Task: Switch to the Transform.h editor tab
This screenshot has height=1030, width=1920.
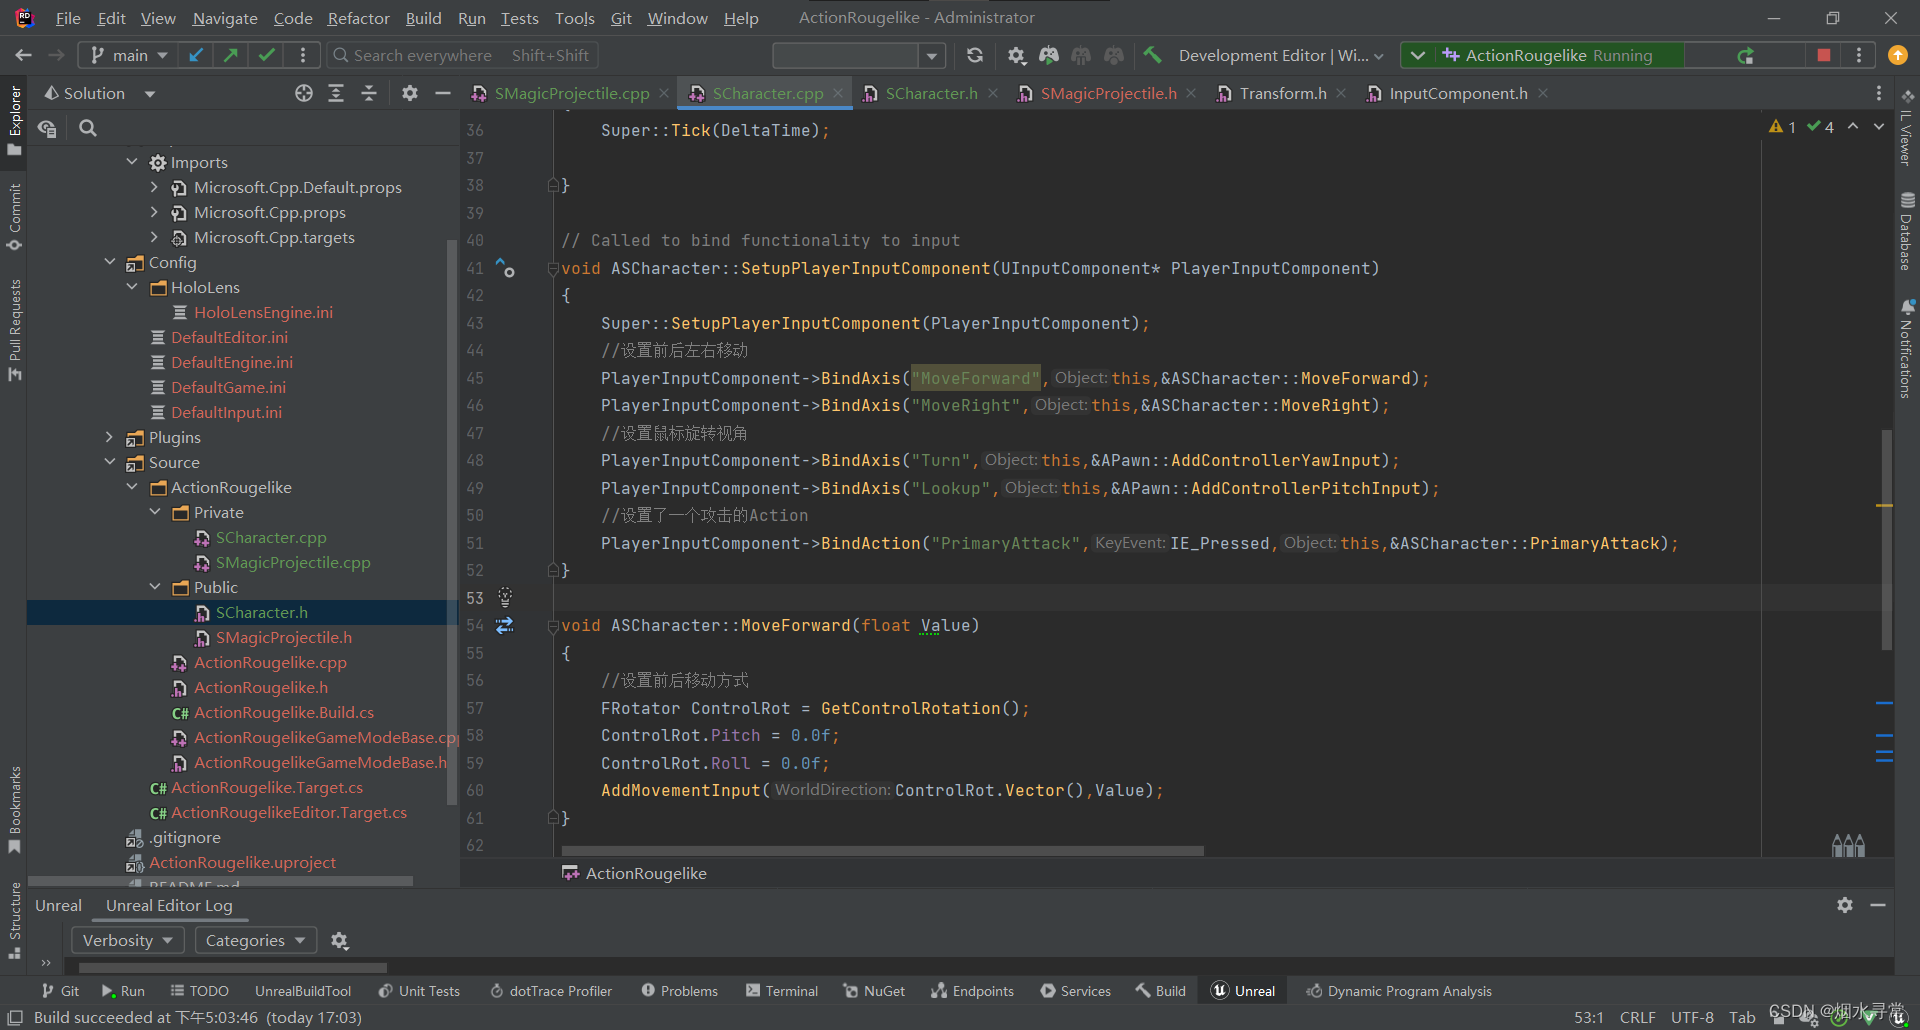Action: pos(1281,93)
